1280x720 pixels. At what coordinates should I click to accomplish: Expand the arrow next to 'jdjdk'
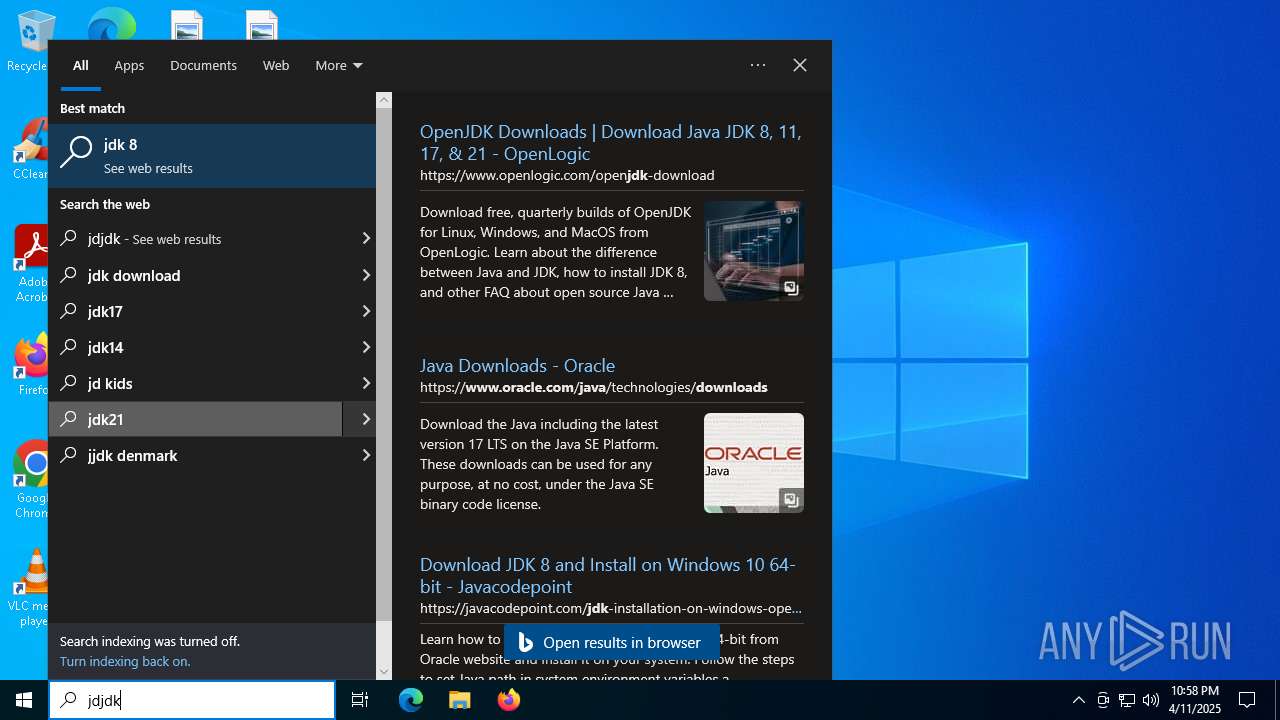pyautogui.click(x=365, y=239)
